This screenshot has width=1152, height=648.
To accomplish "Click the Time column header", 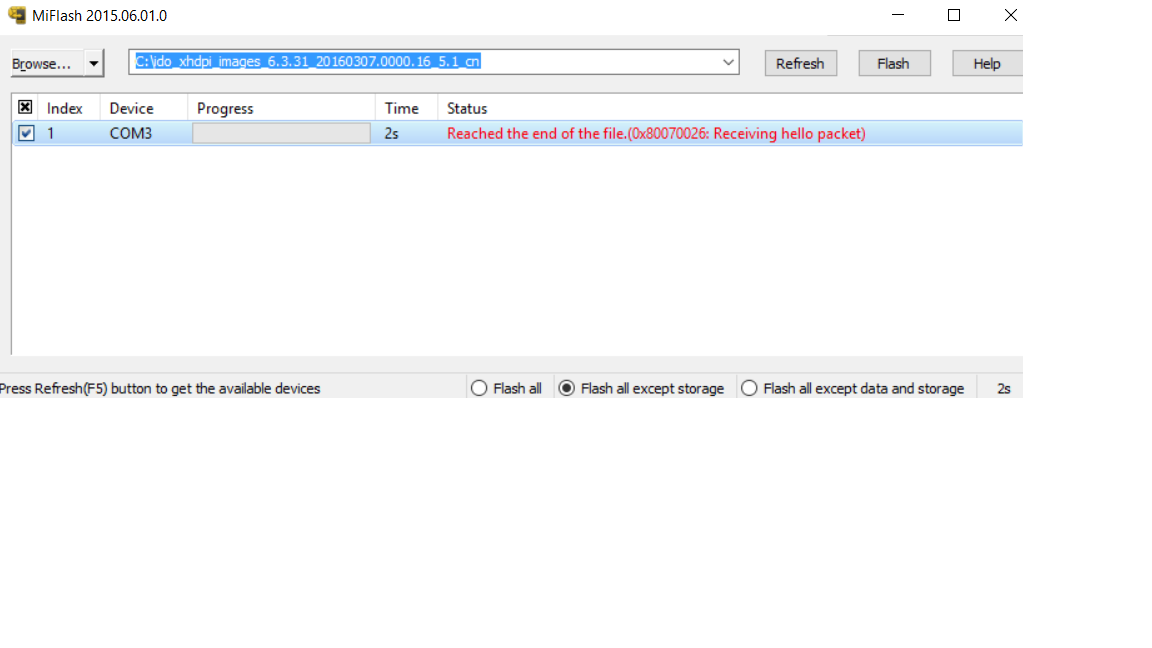I will [x=406, y=108].
